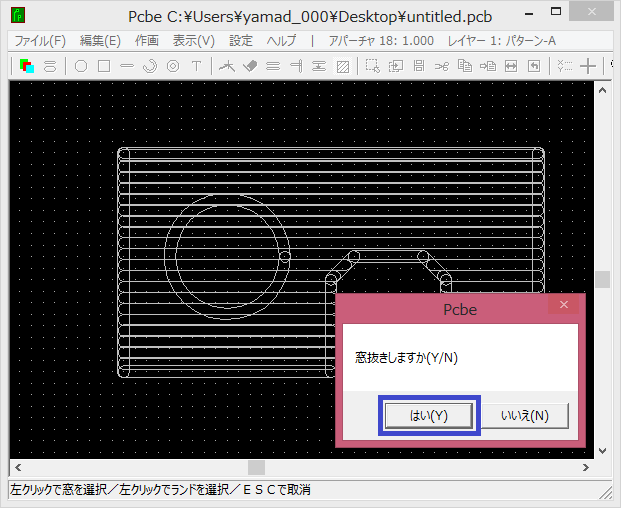The width and height of the screenshot is (621, 508).
Task: Open the ファイル(F) menu
Action: coord(40,41)
